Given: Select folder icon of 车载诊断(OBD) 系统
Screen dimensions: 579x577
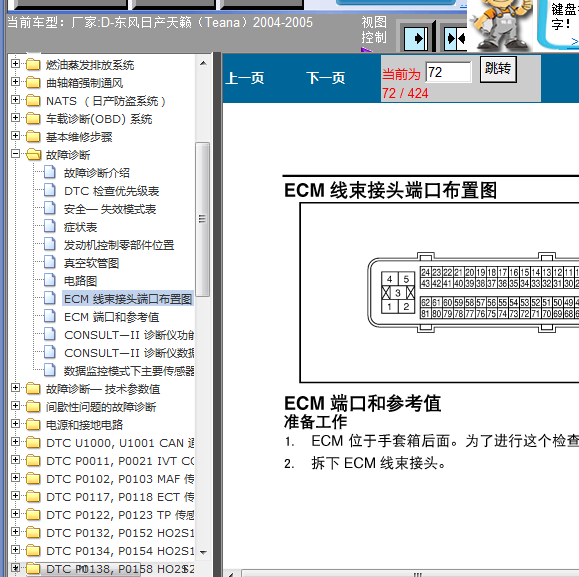Looking at the screenshot, I should pyautogui.click(x=33, y=119).
